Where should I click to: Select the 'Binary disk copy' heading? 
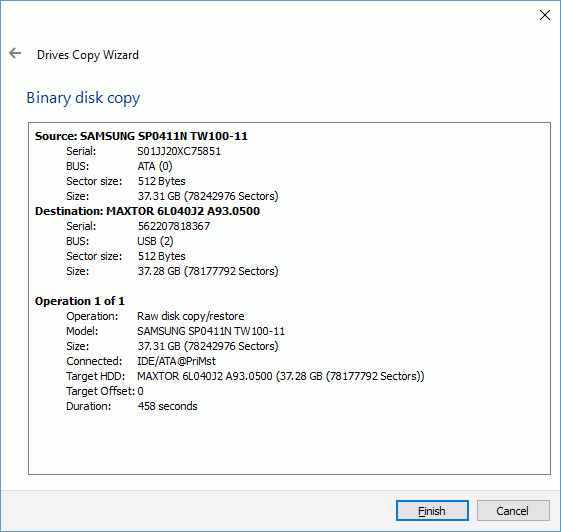point(83,98)
